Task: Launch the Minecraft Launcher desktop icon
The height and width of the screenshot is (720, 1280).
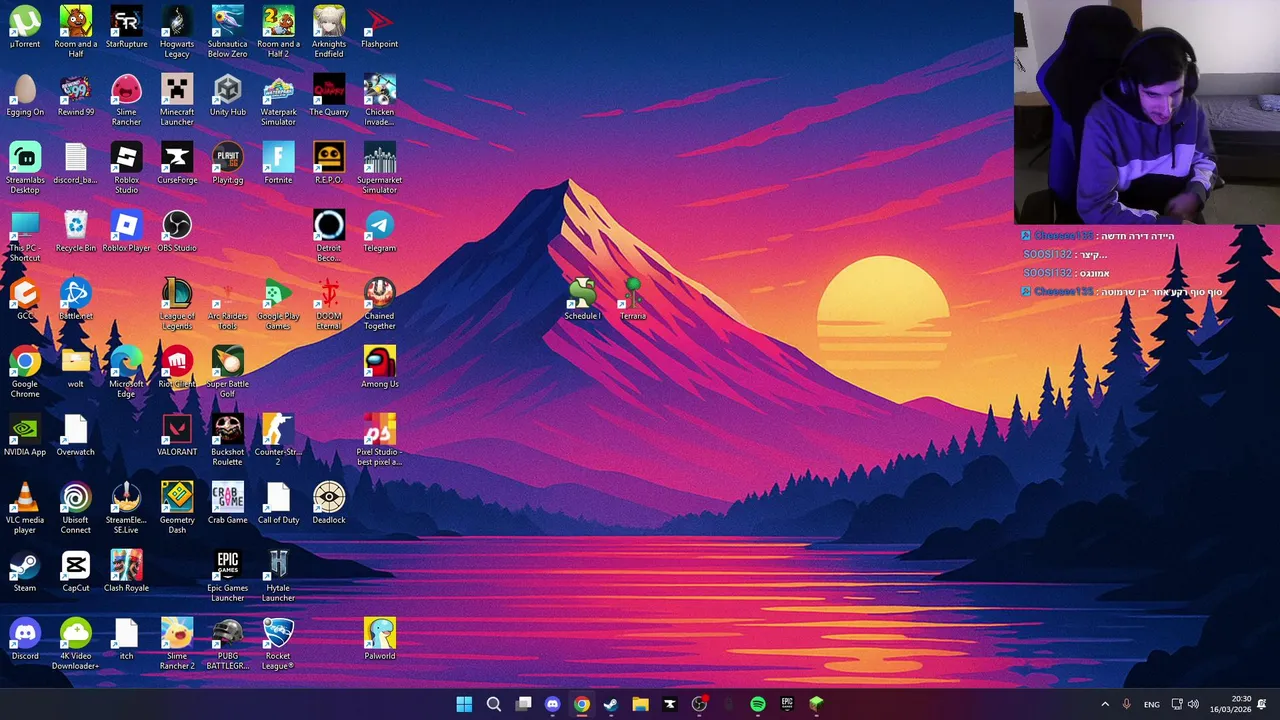Action: pos(177,100)
